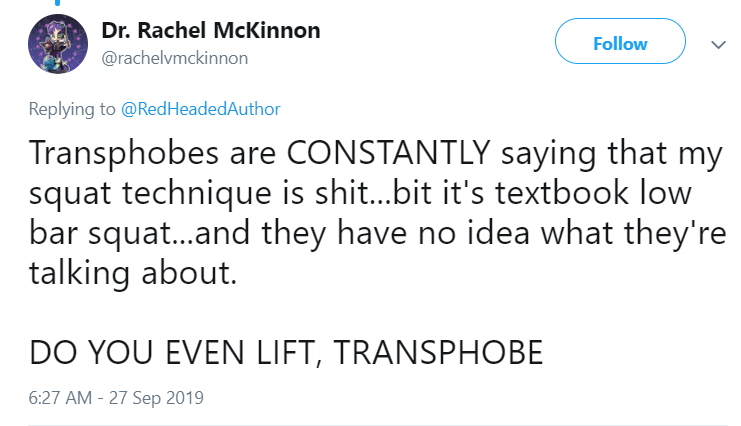741x426 pixels.
Task: Click the word Transphobes starting the tweet
Action: [x=124, y=154]
